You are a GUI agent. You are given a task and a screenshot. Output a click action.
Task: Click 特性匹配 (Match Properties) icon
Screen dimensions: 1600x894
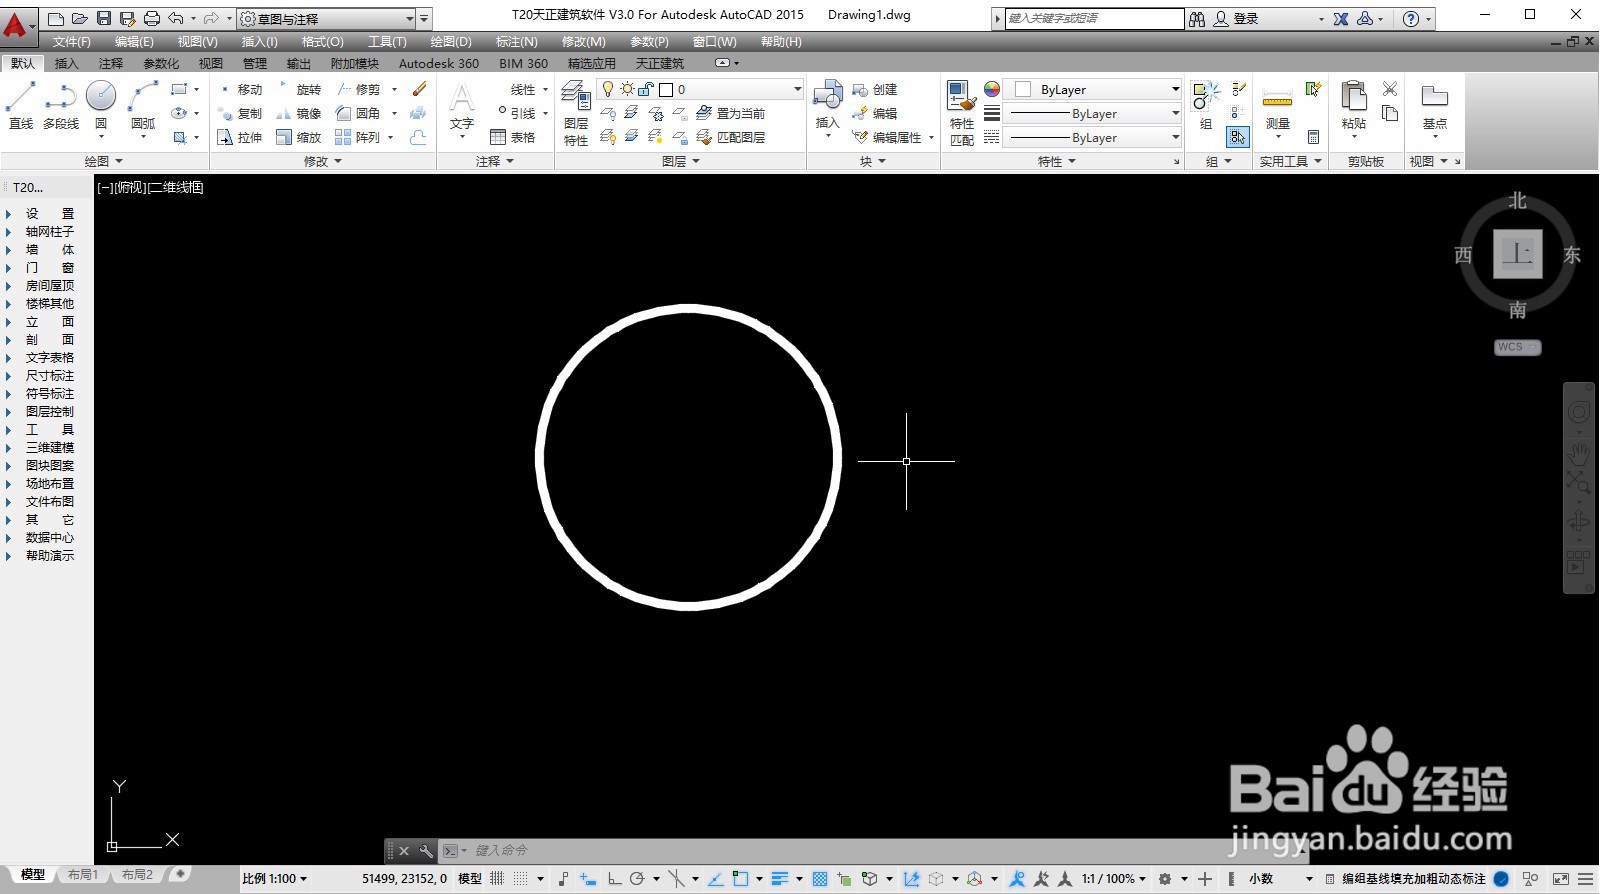[x=961, y=113]
